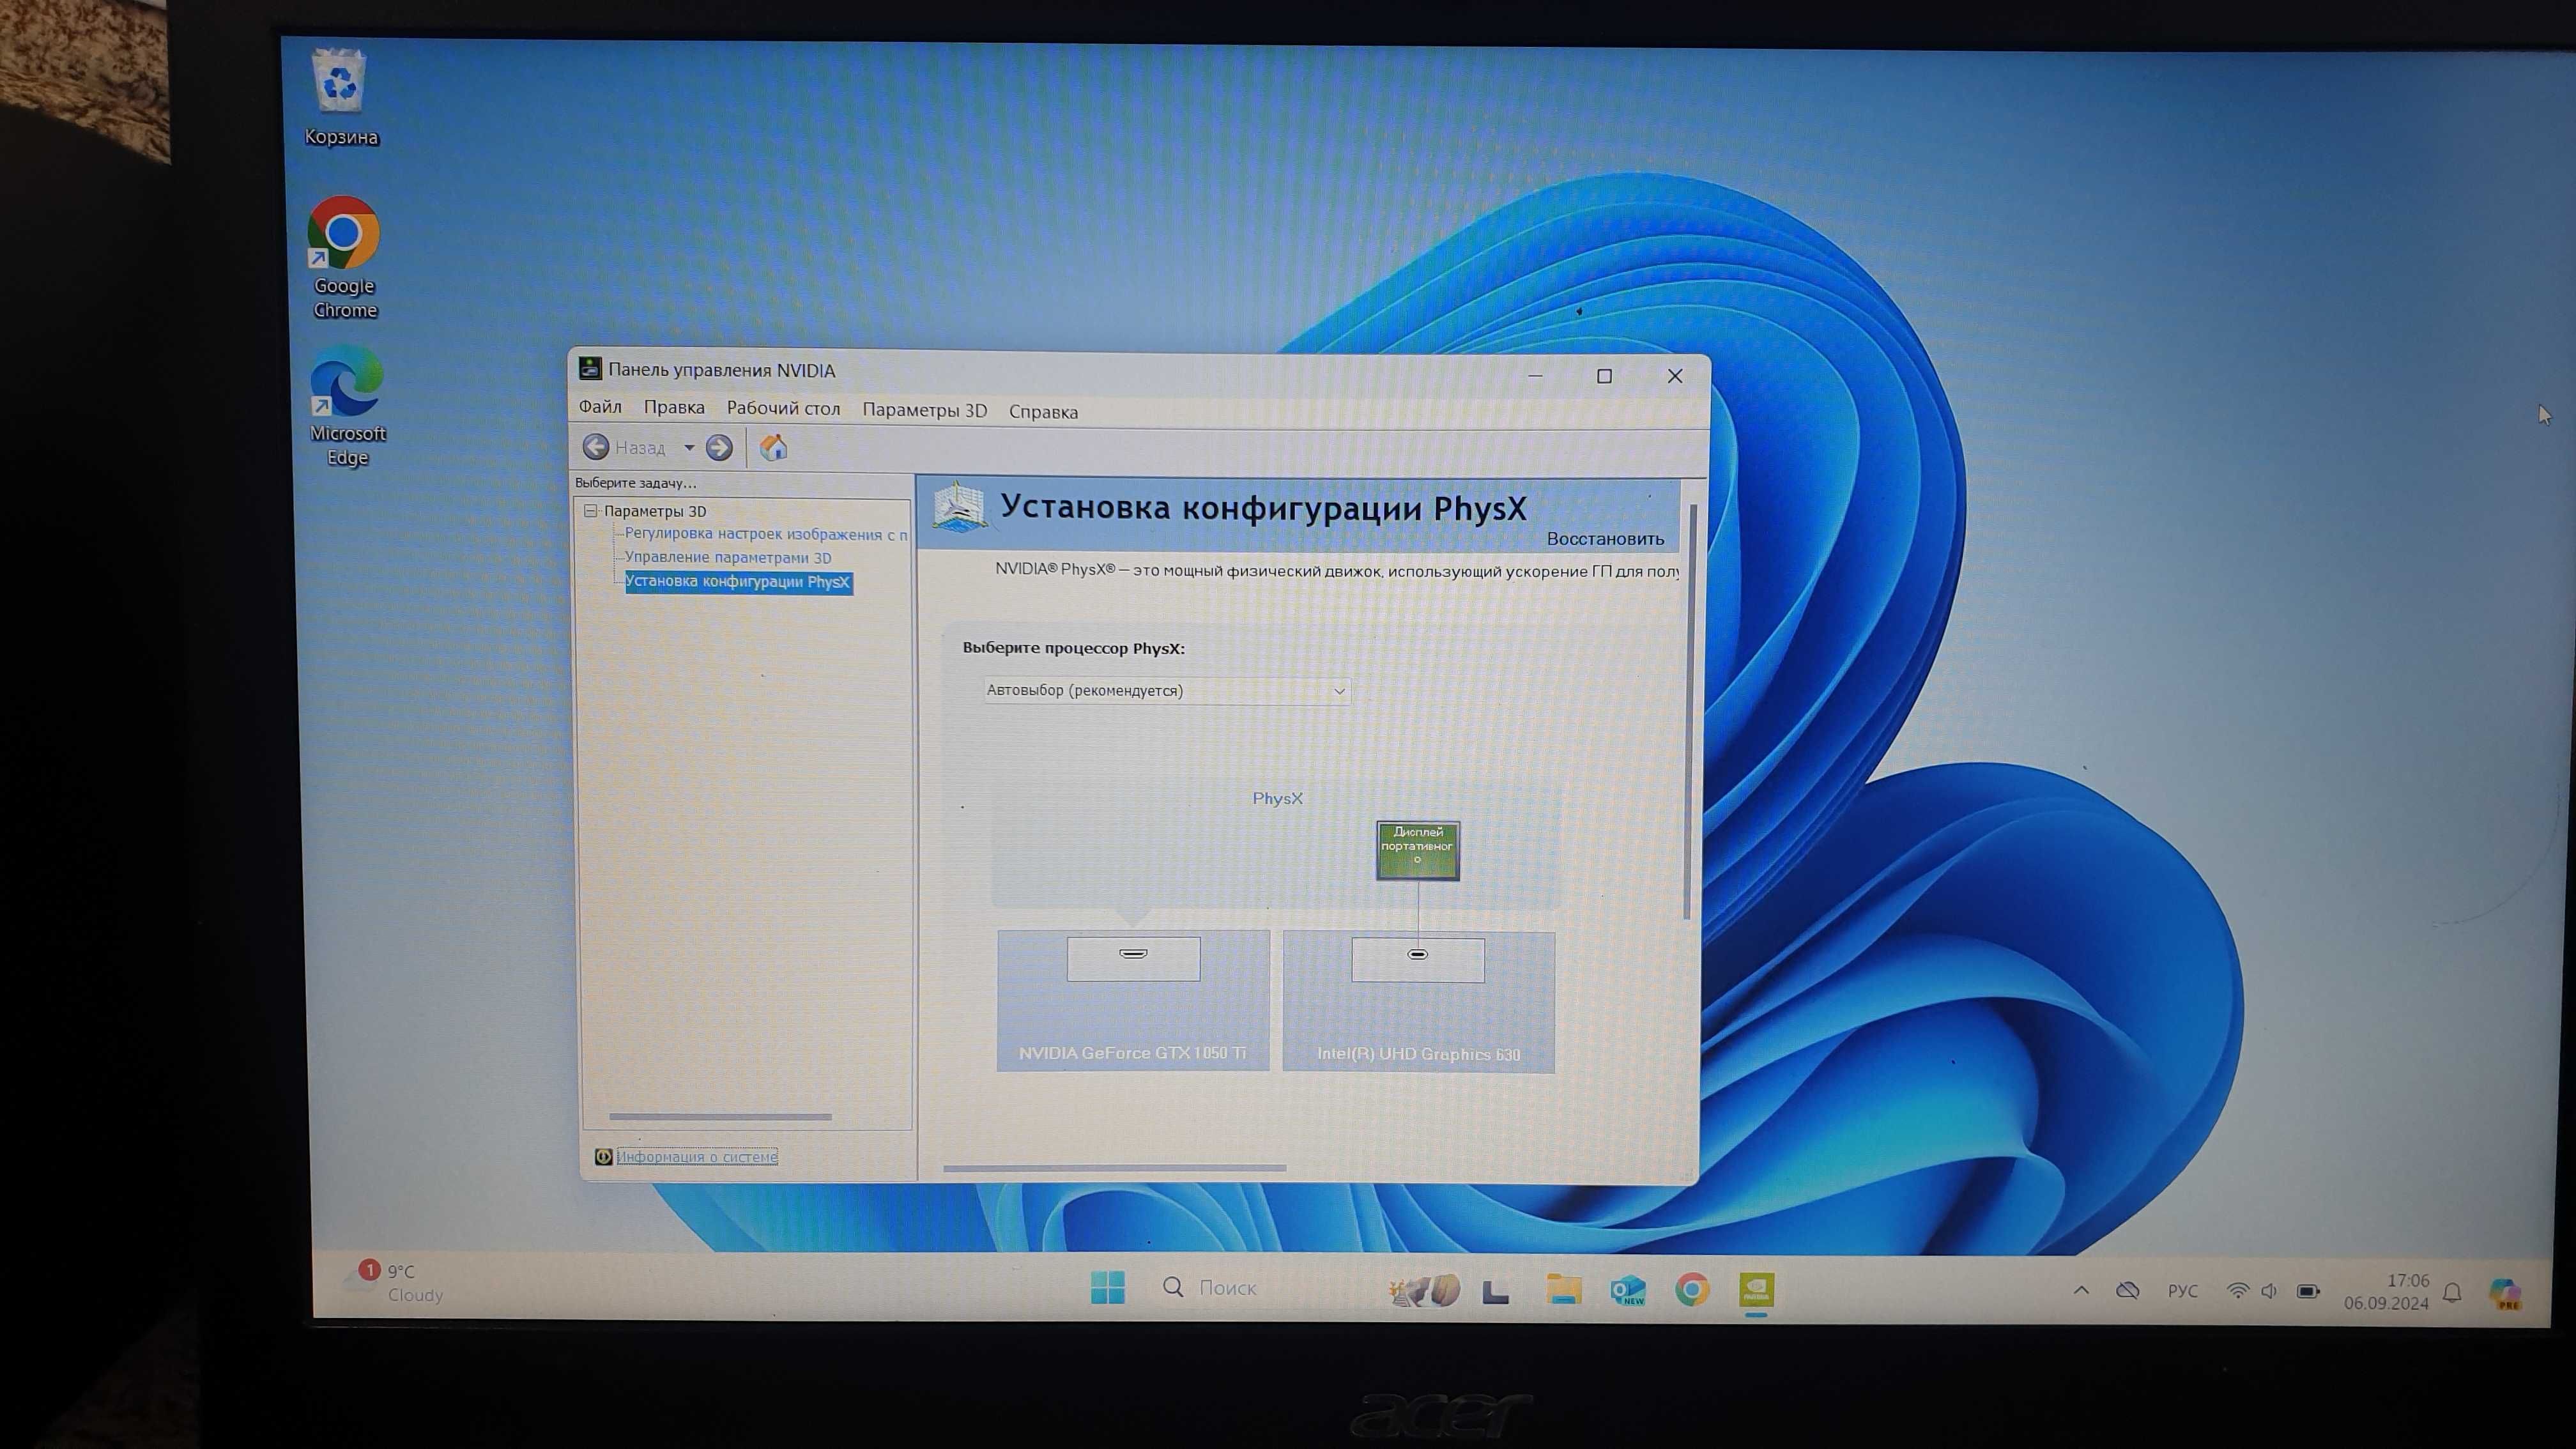The width and height of the screenshot is (2576, 1449).
Task: Click the Back arrow in NVIDIA toolbar
Action: (x=596, y=447)
